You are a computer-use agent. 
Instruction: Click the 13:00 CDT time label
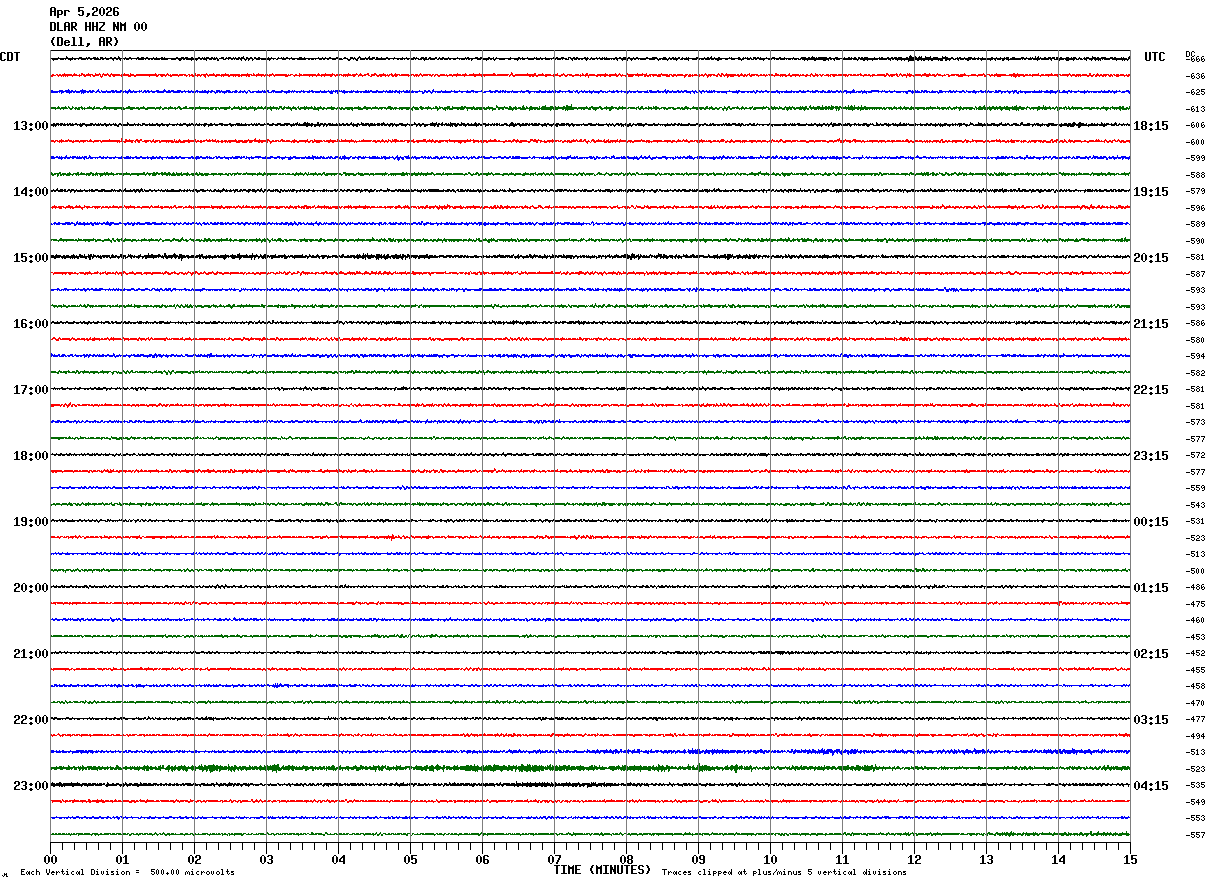[31, 126]
